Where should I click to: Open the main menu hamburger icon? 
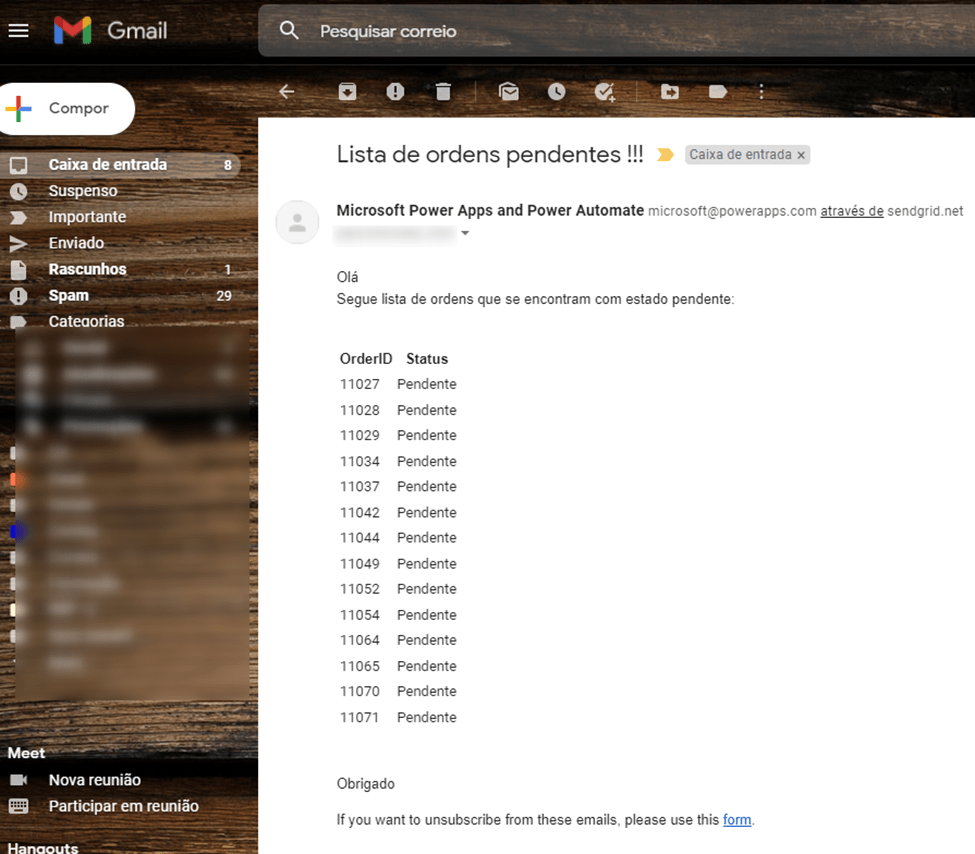click(x=19, y=30)
